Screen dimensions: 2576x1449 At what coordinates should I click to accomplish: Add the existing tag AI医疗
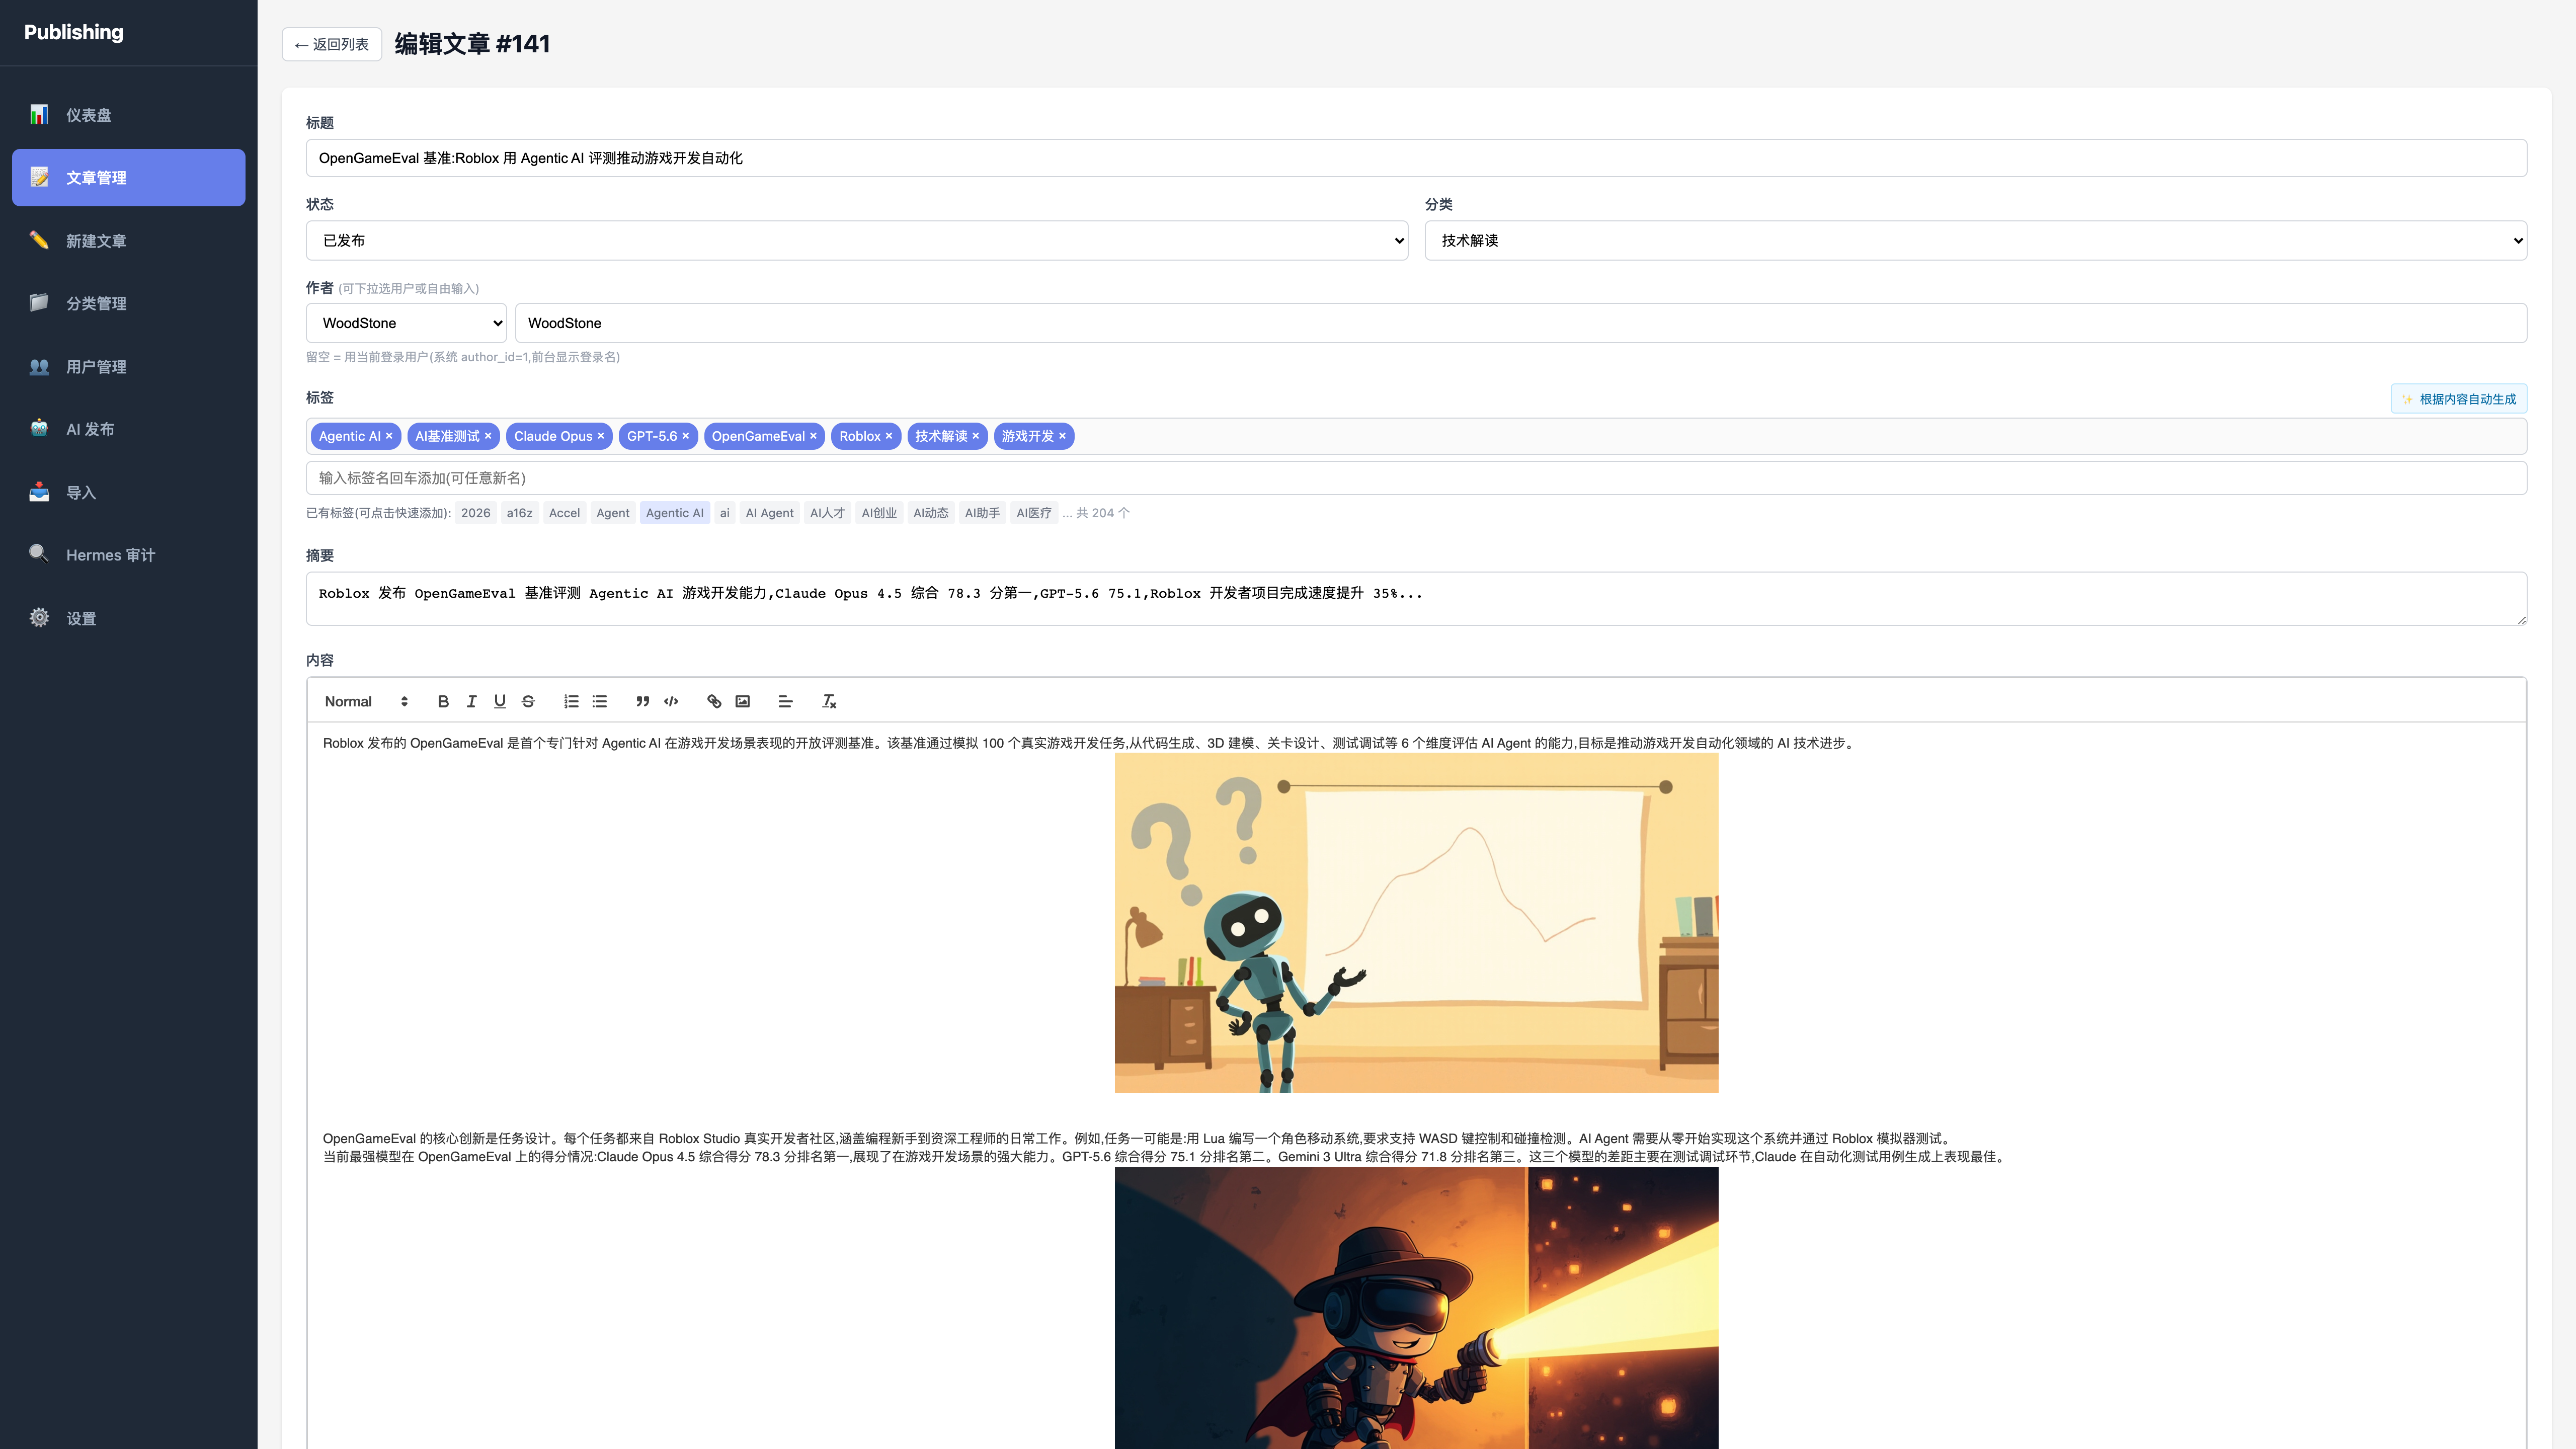(1034, 513)
